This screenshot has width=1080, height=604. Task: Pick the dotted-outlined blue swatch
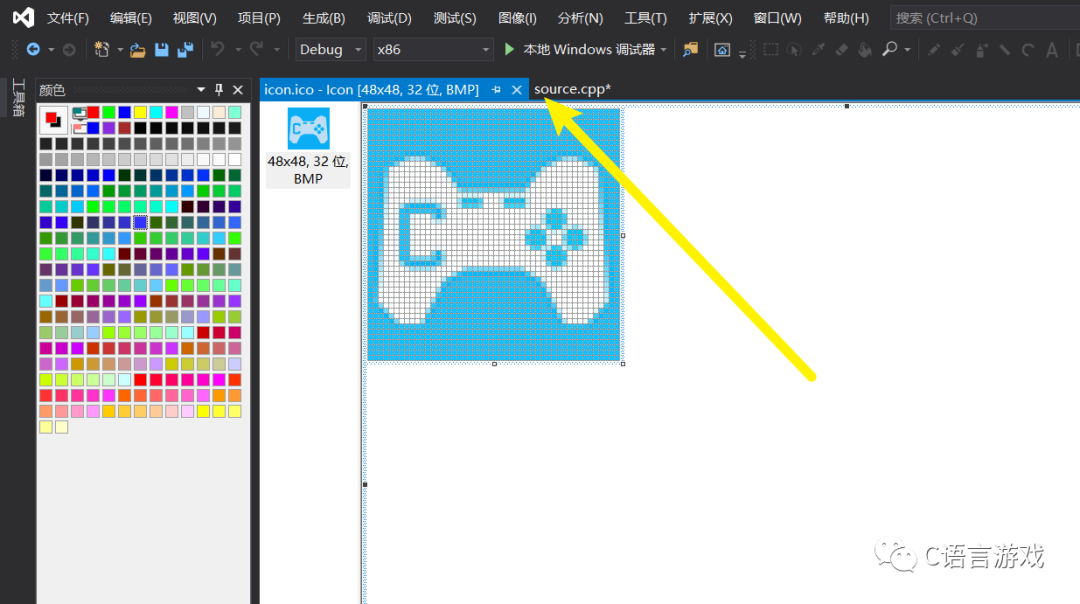click(x=141, y=222)
